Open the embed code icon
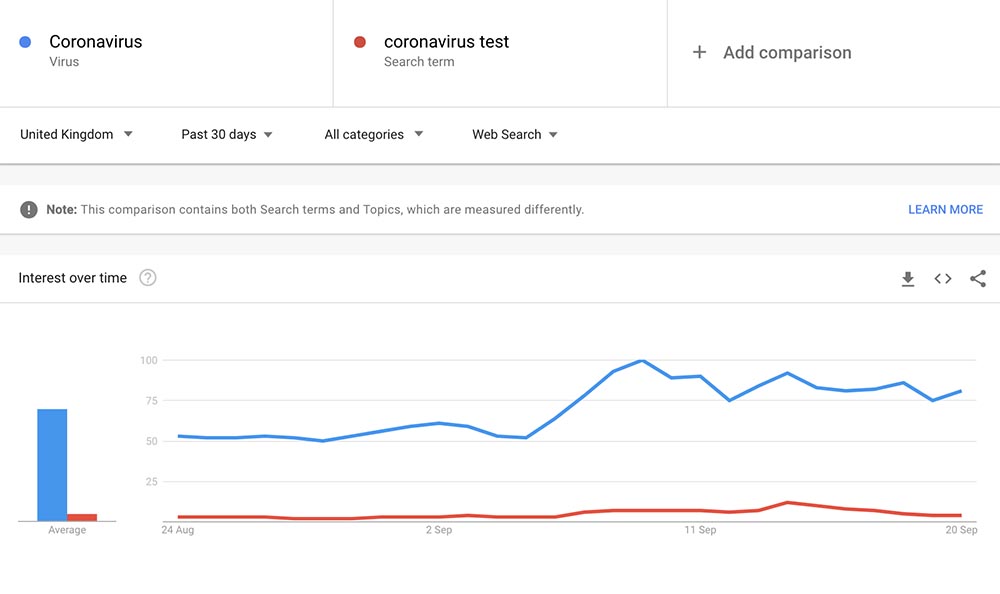Screen dimensions: 1000x594 943,279
